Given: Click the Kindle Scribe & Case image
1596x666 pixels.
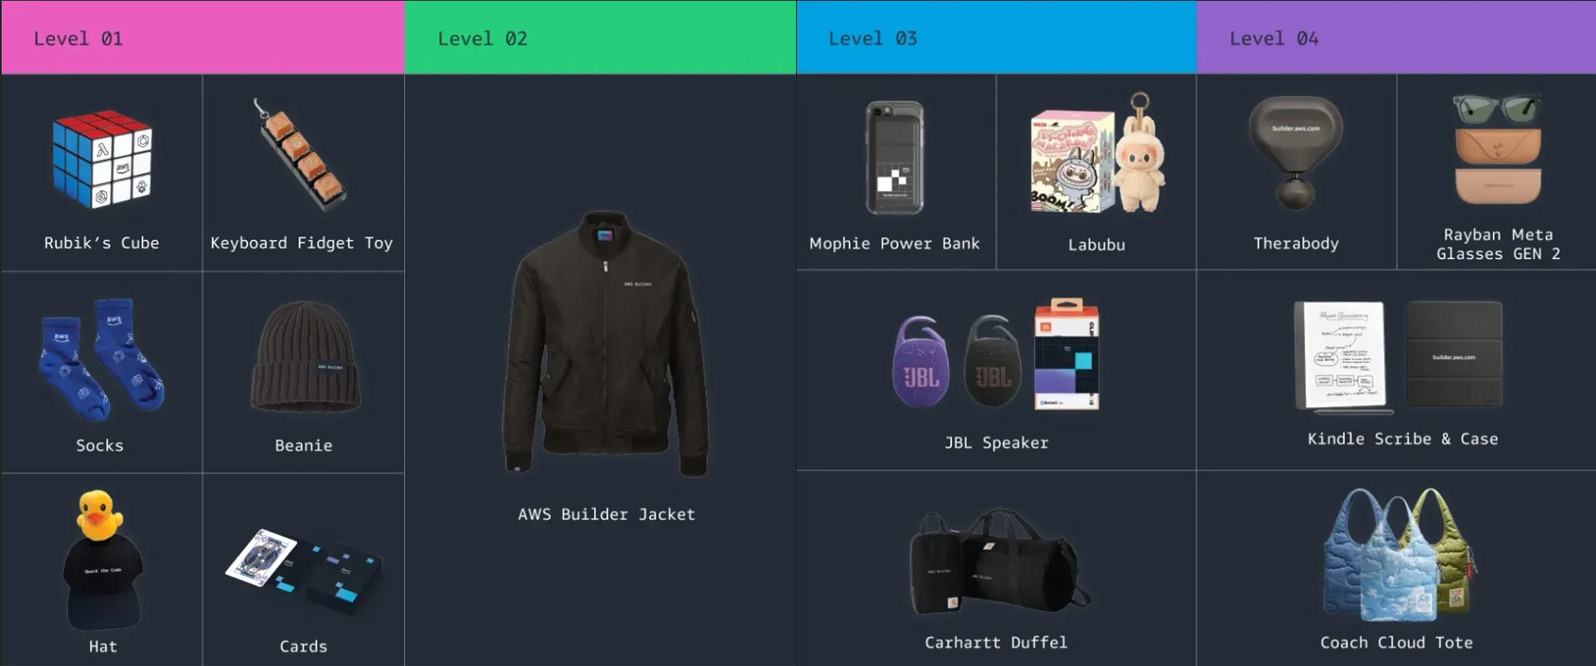Looking at the screenshot, I should (1398, 357).
